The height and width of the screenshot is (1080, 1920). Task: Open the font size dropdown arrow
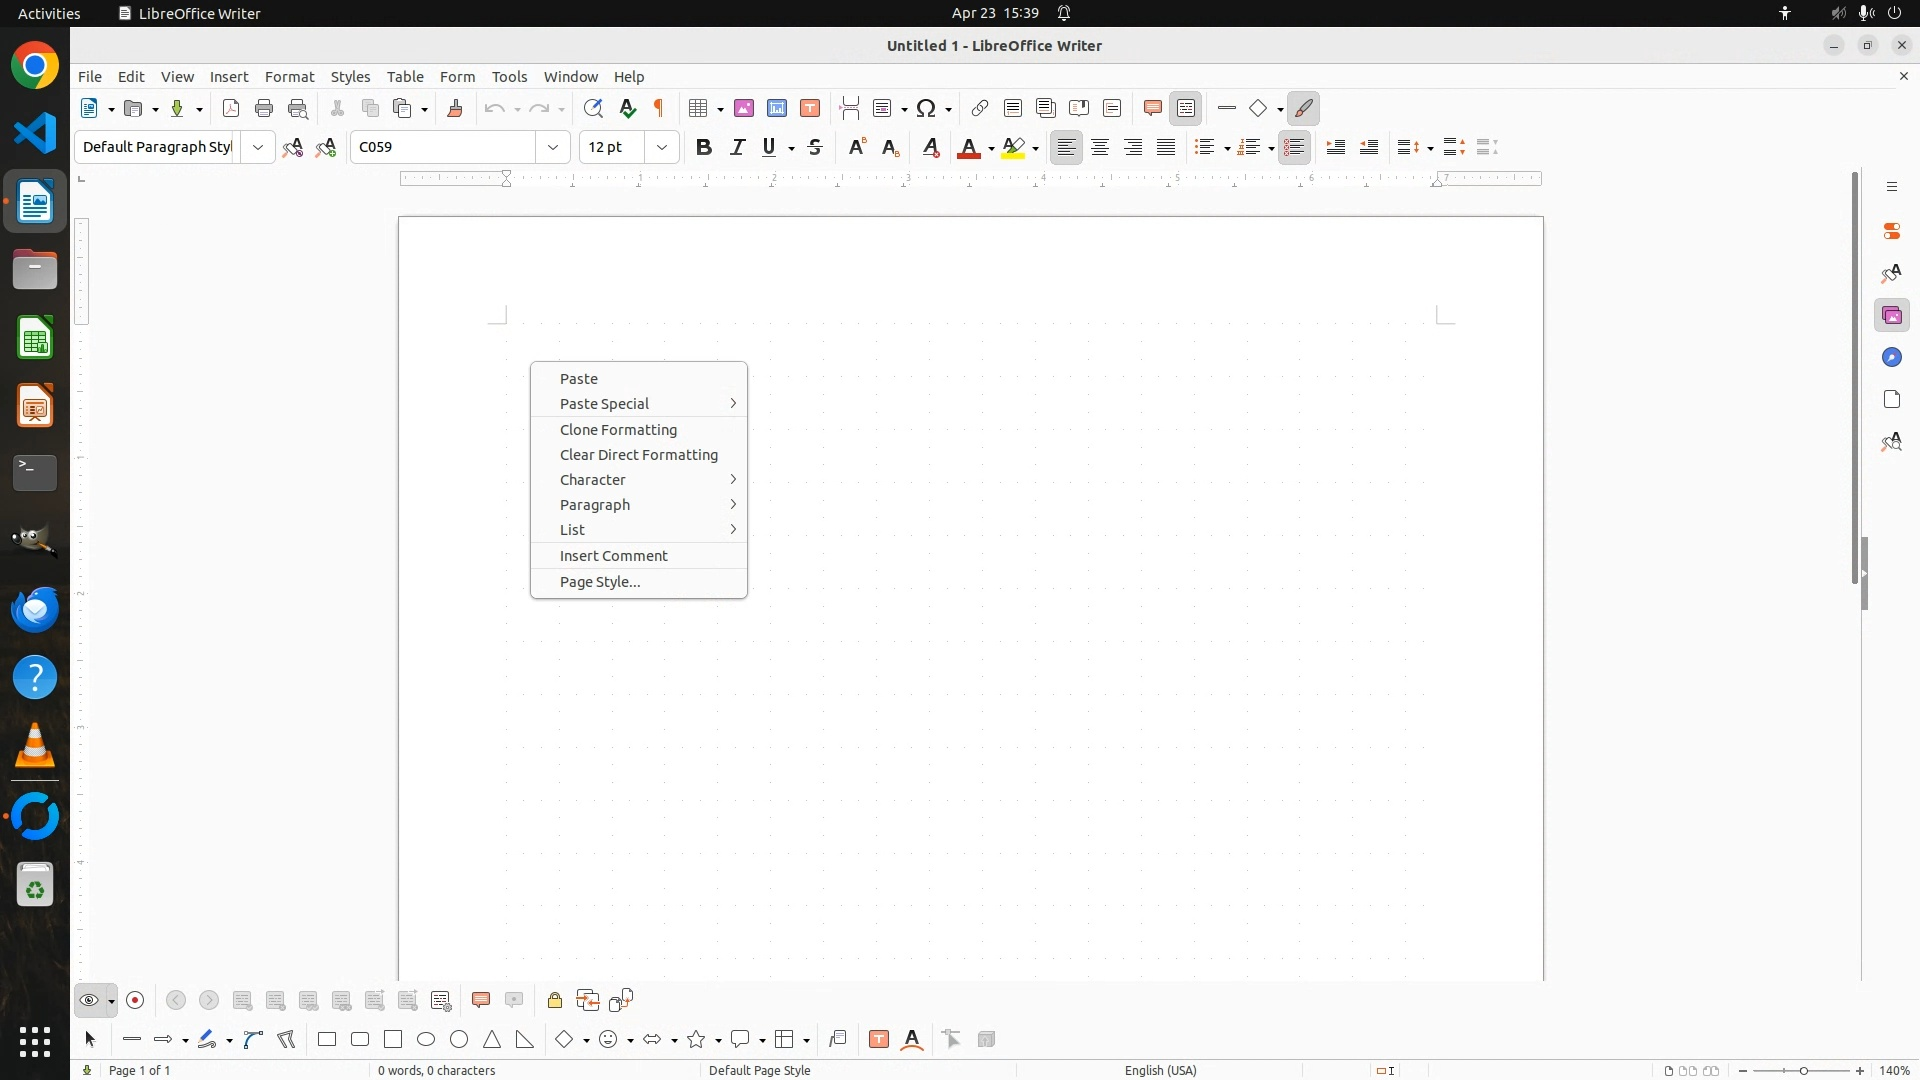(x=662, y=147)
